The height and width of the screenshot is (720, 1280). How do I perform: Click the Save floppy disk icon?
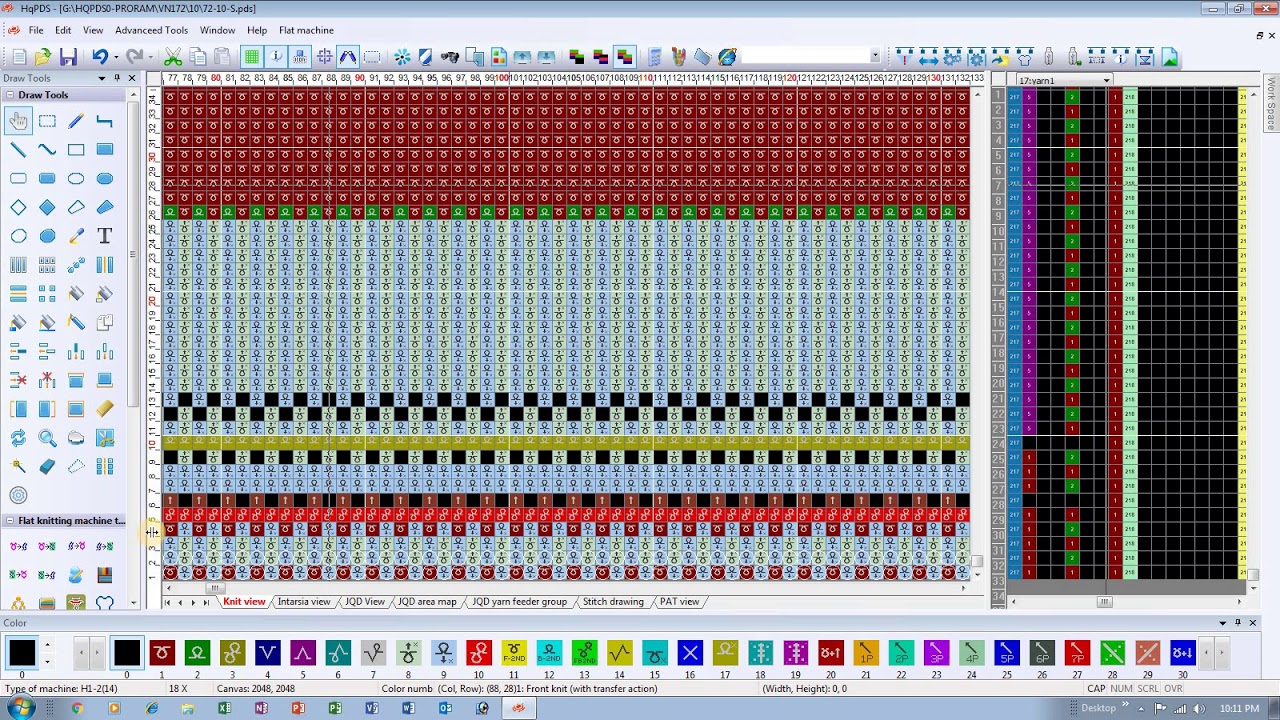68,57
